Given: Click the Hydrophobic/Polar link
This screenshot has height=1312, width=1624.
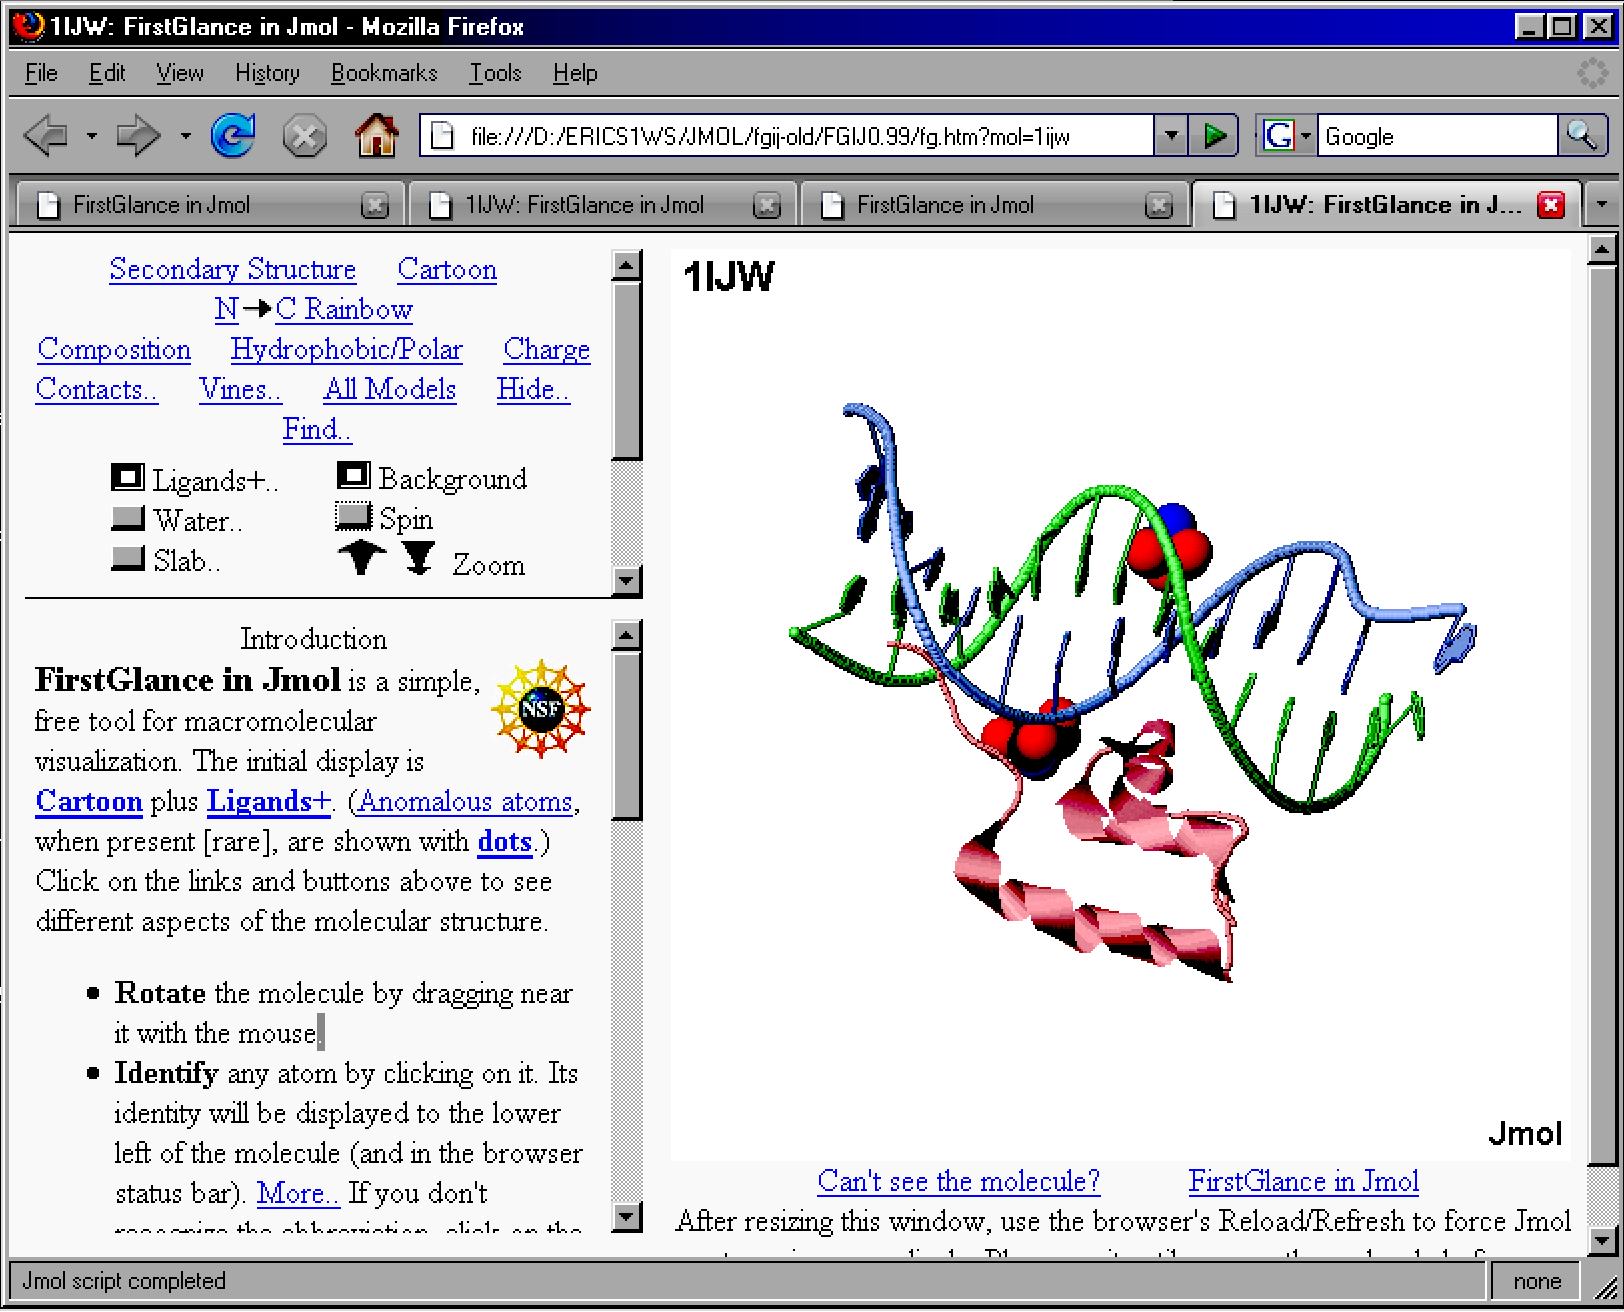Looking at the screenshot, I should pos(347,349).
